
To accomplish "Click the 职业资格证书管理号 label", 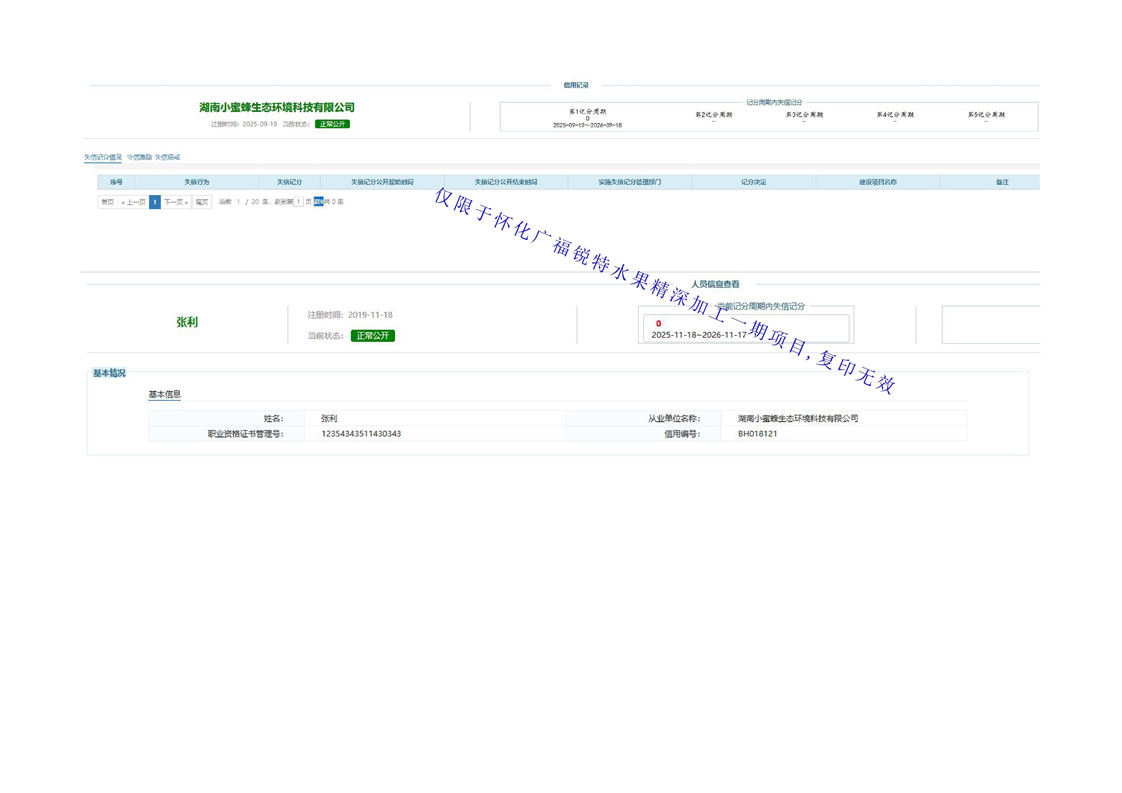I will (245, 434).
